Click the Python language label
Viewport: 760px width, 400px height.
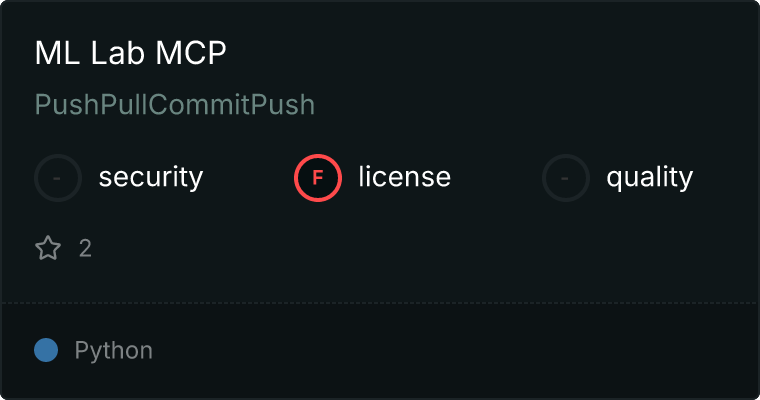pos(113,351)
